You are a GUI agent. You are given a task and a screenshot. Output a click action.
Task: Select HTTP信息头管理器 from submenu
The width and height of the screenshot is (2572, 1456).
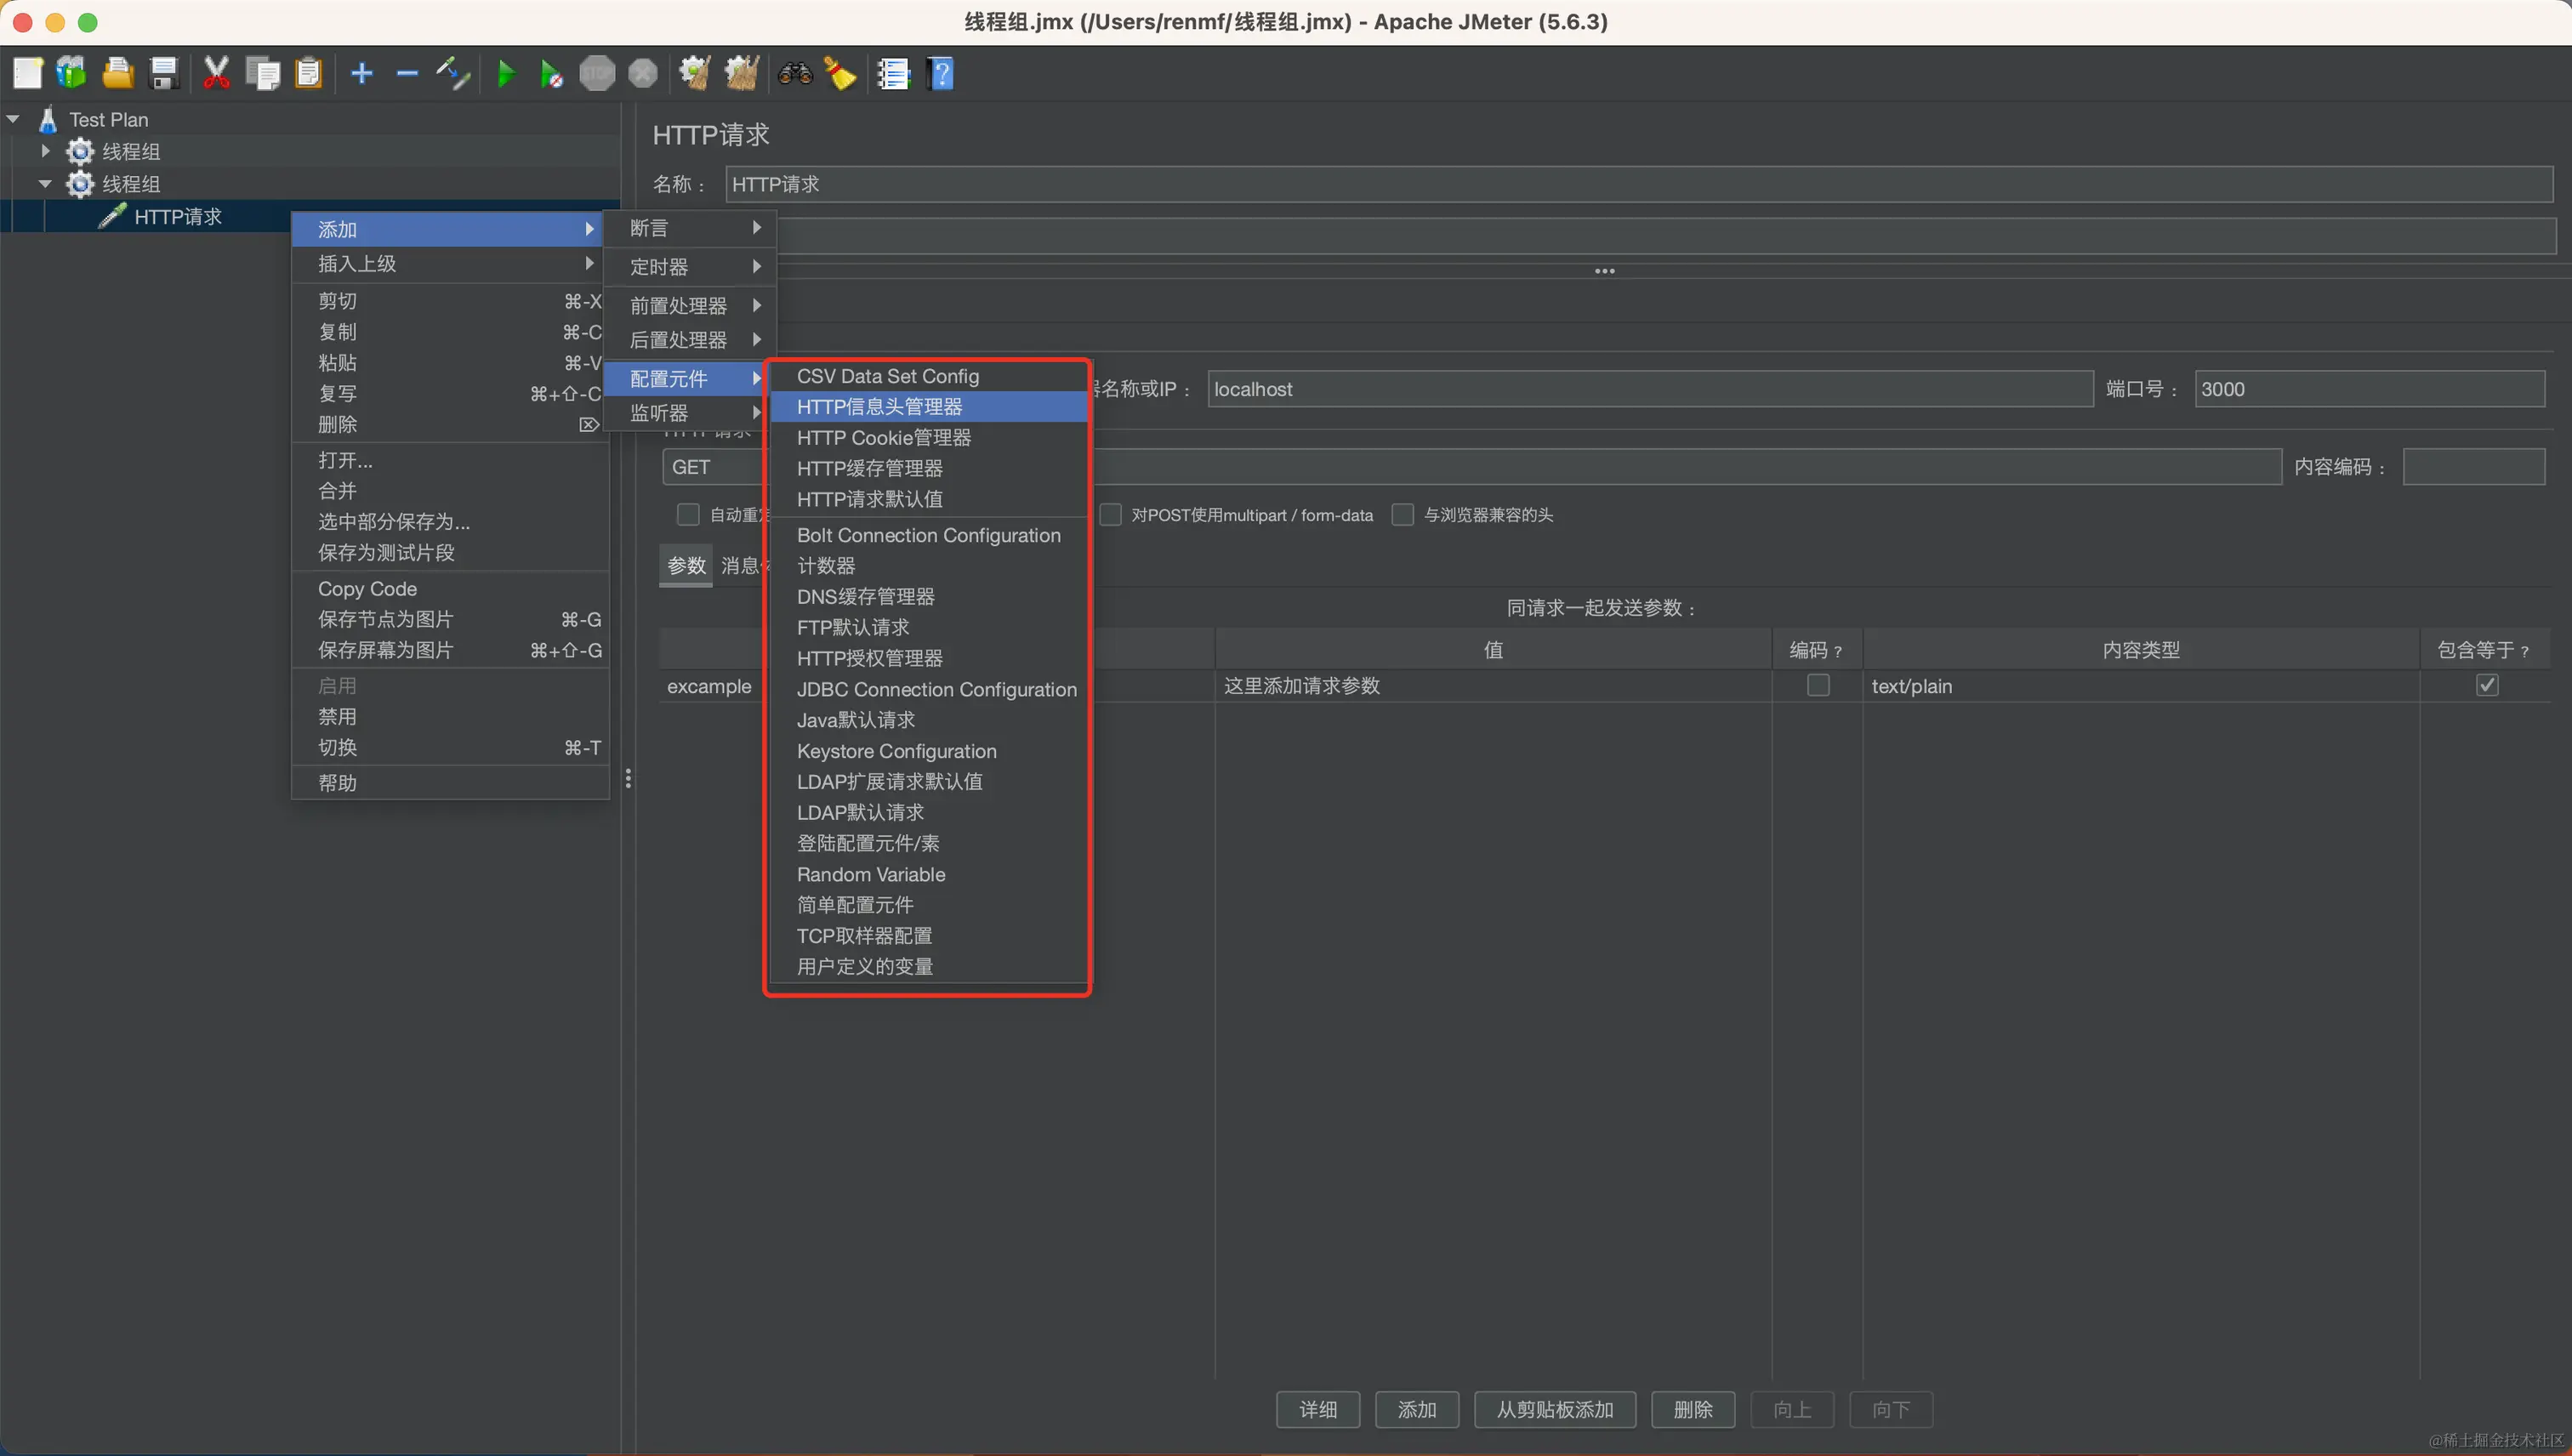[x=927, y=407]
